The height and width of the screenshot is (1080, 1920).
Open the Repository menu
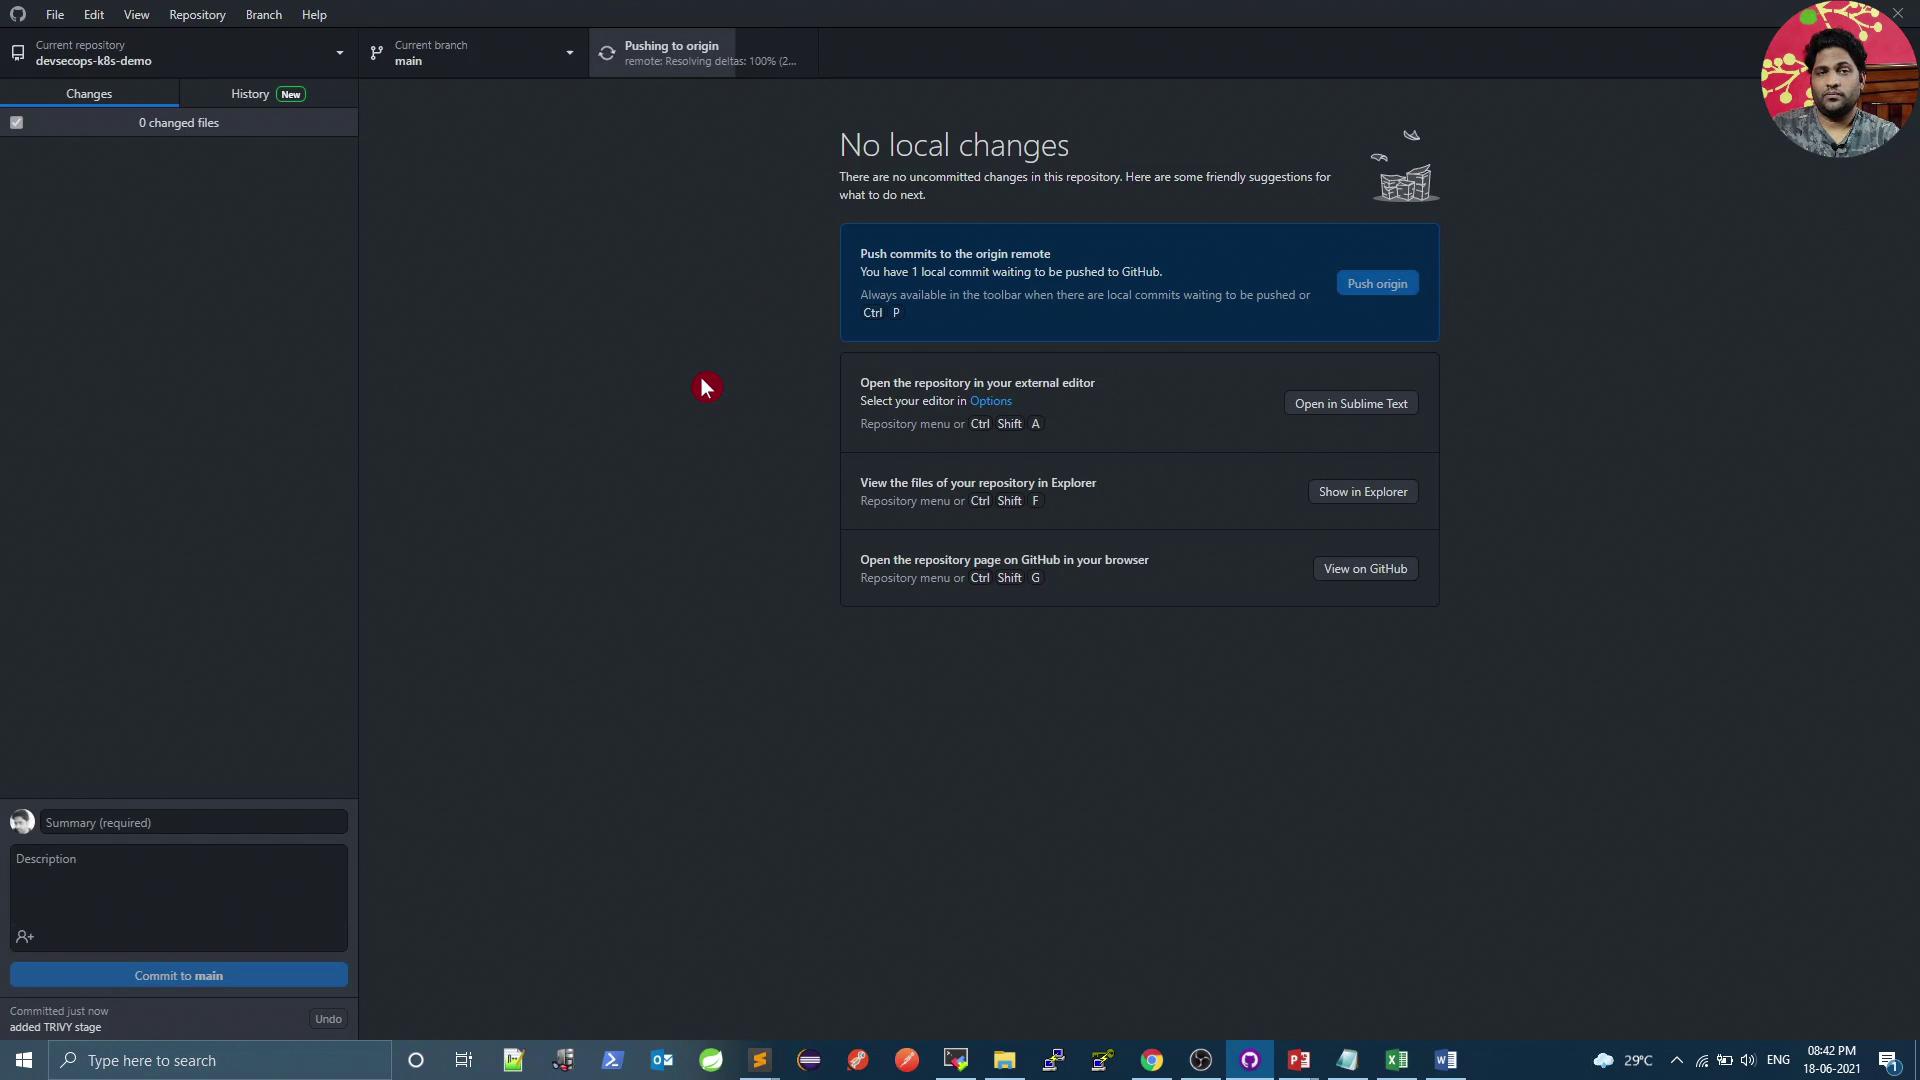(197, 15)
